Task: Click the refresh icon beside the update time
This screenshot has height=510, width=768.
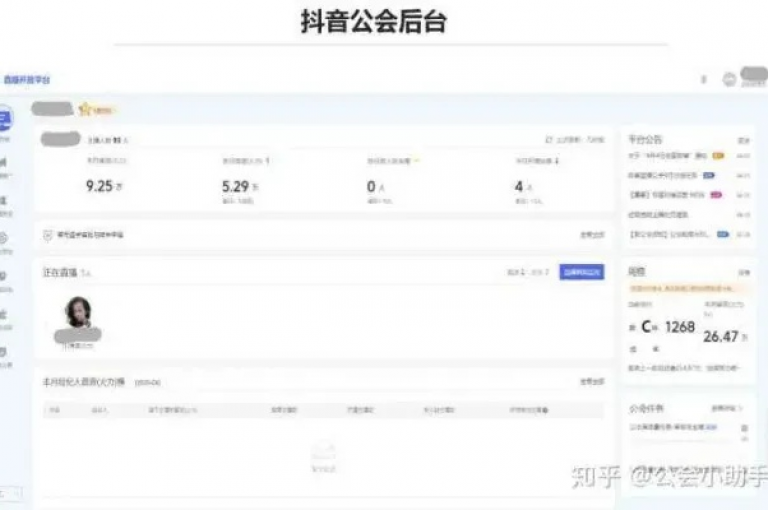Action: point(549,140)
